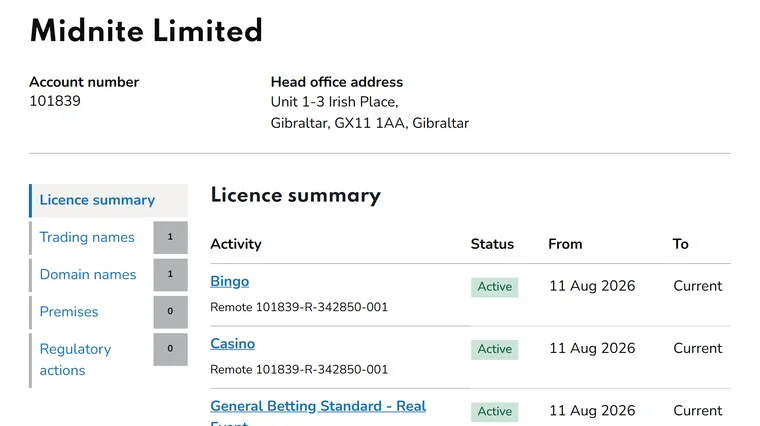Screen dimensions: 760x426
Task: Click the From column header
Action: coord(565,244)
